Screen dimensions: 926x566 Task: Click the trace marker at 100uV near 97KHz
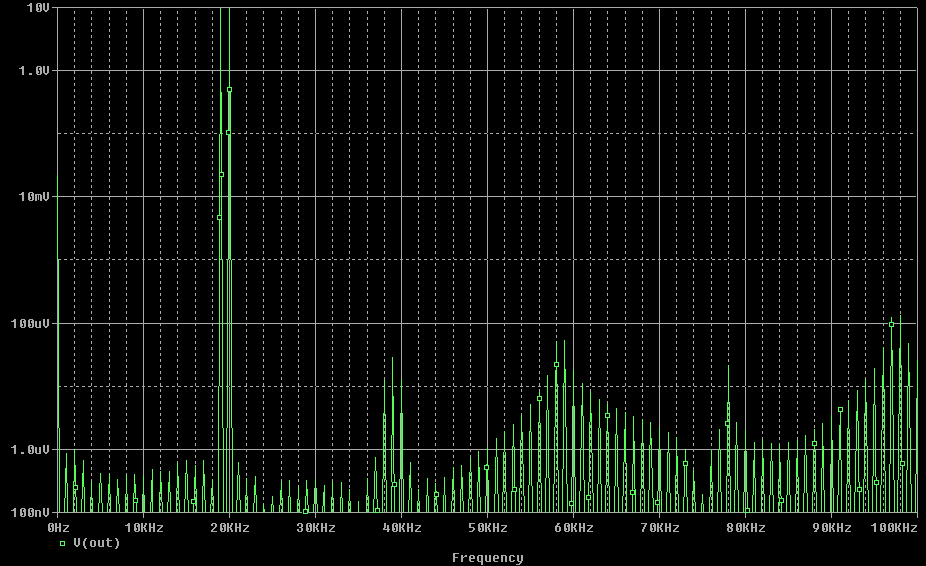click(892, 324)
